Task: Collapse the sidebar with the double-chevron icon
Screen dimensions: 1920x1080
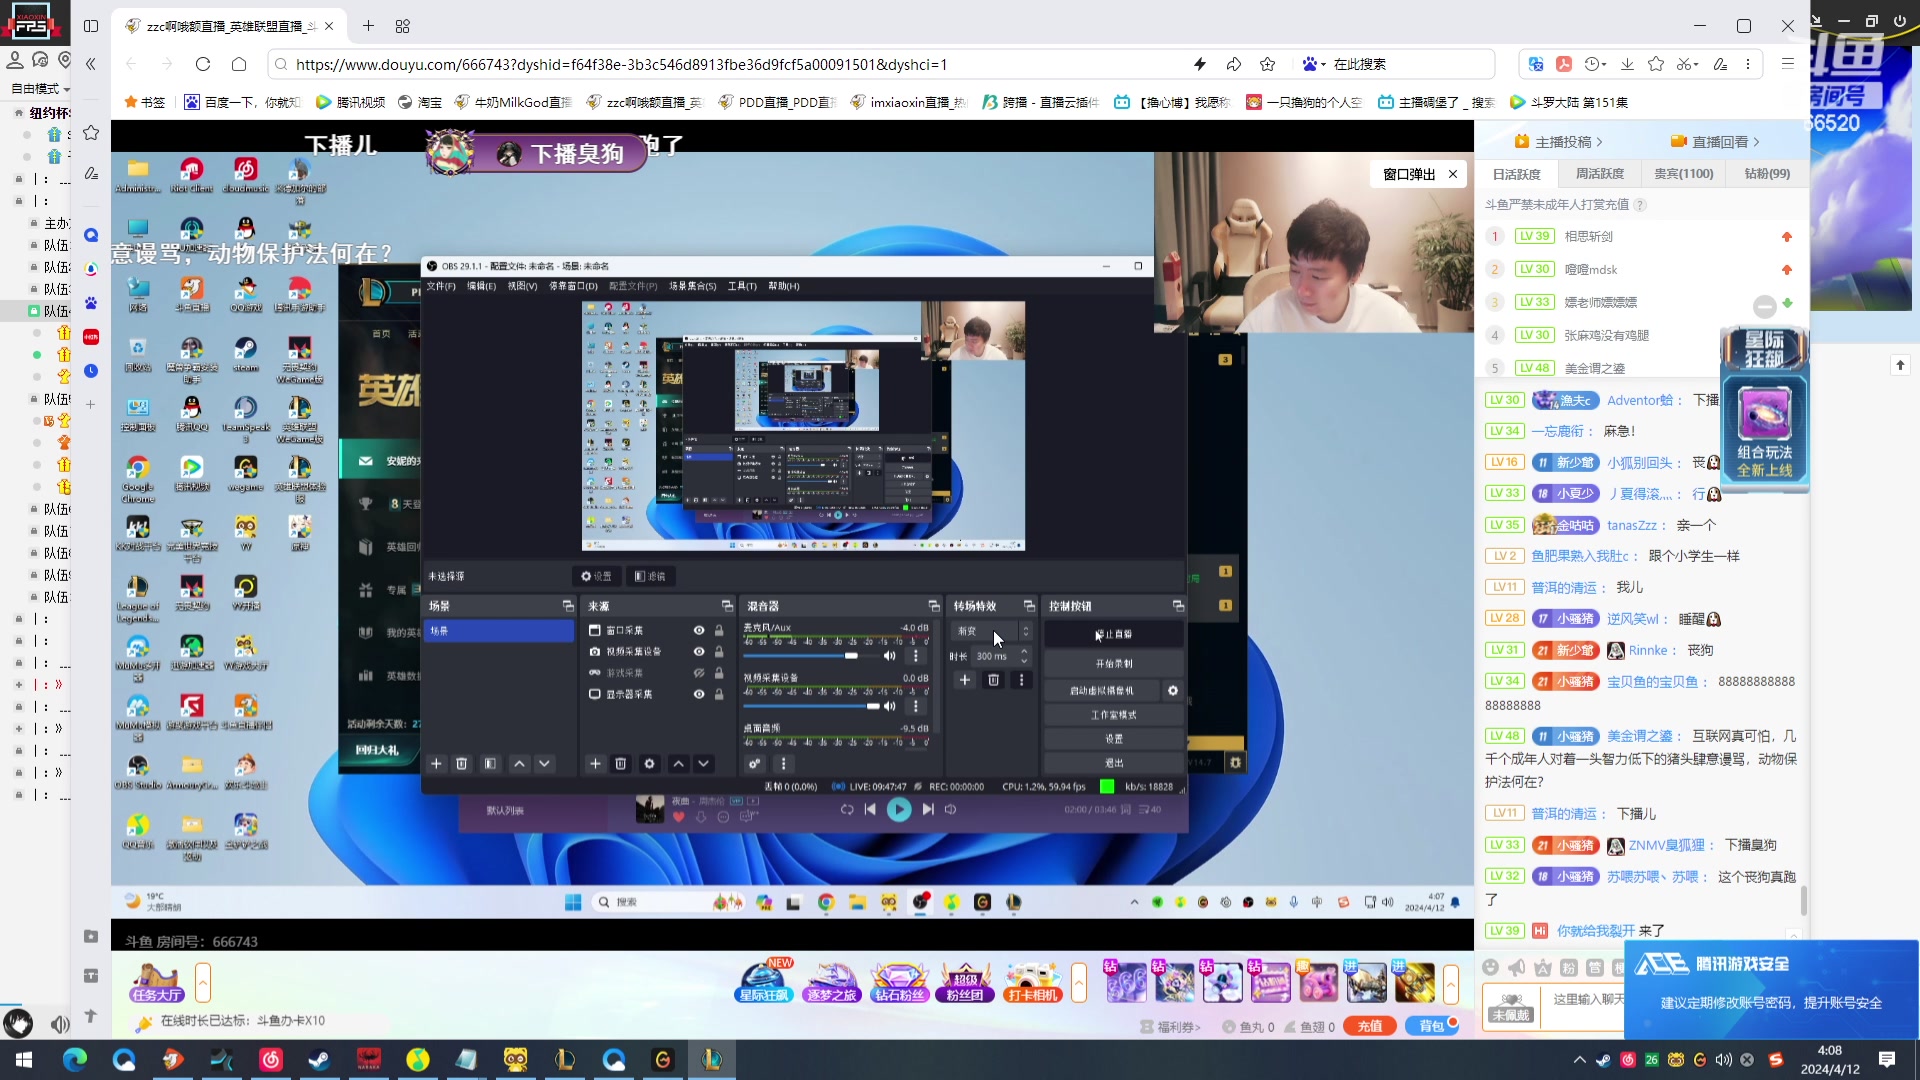Action: click(90, 64)
